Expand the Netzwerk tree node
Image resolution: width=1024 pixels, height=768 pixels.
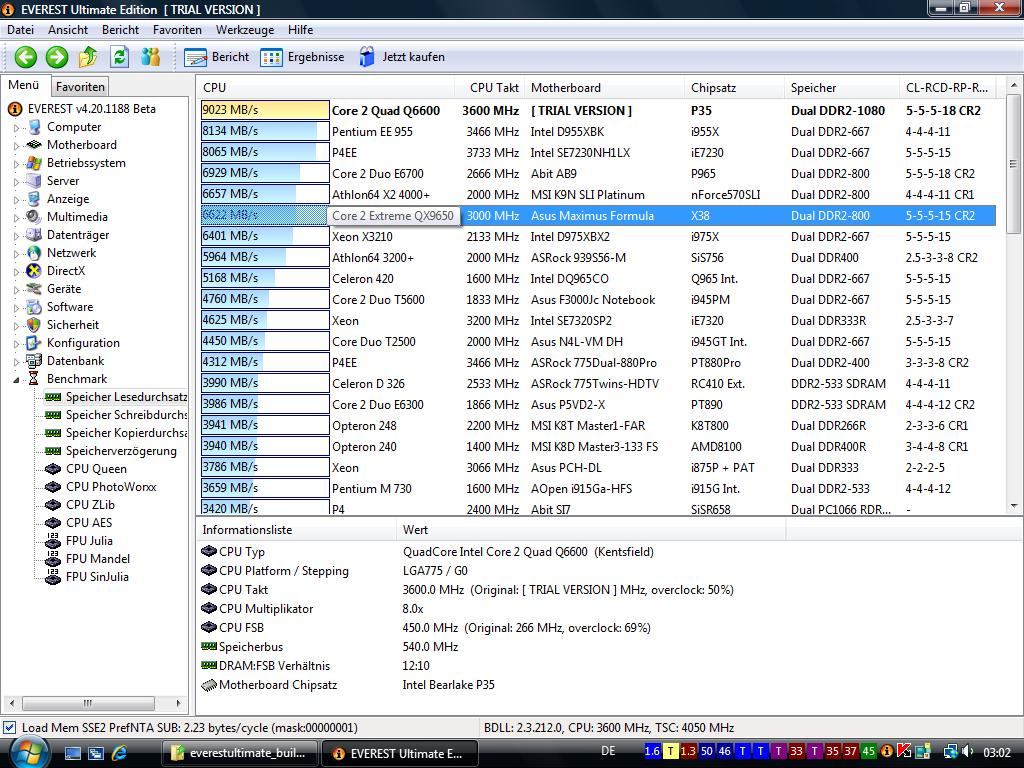(16, 253)
